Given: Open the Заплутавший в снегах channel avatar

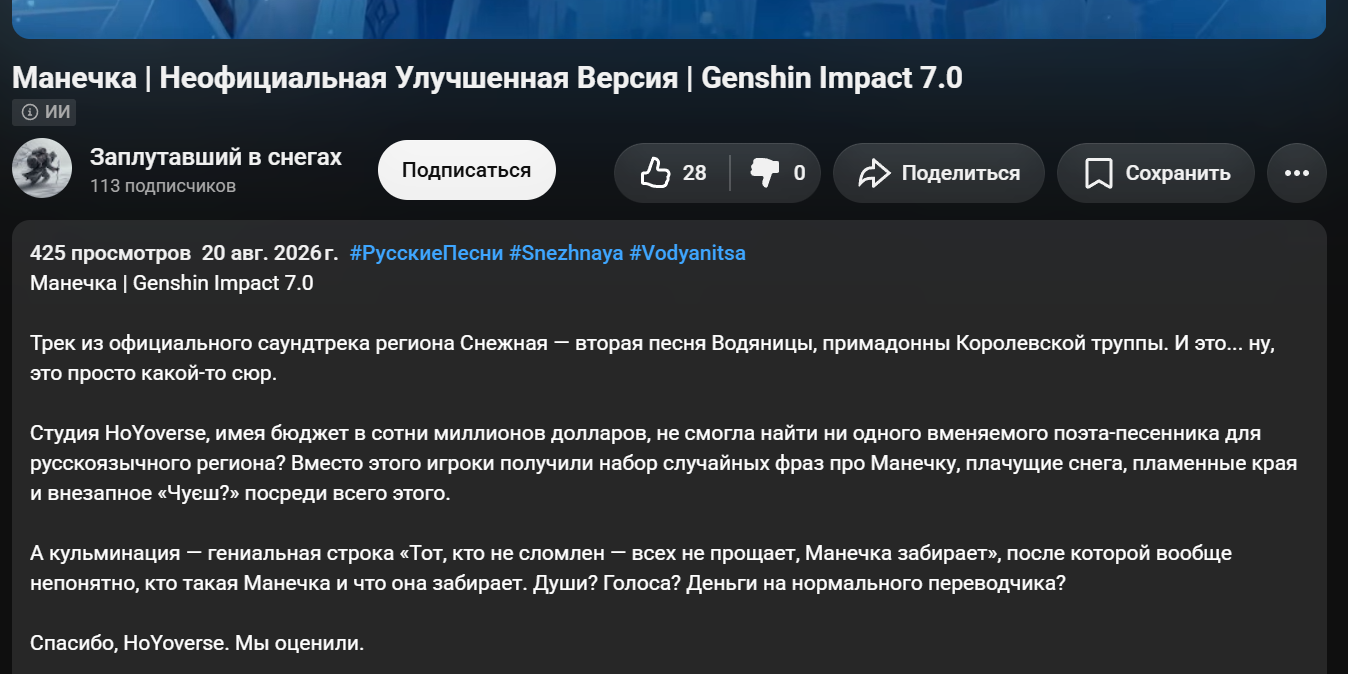Looking at the screenshot, I should [42, 168].
